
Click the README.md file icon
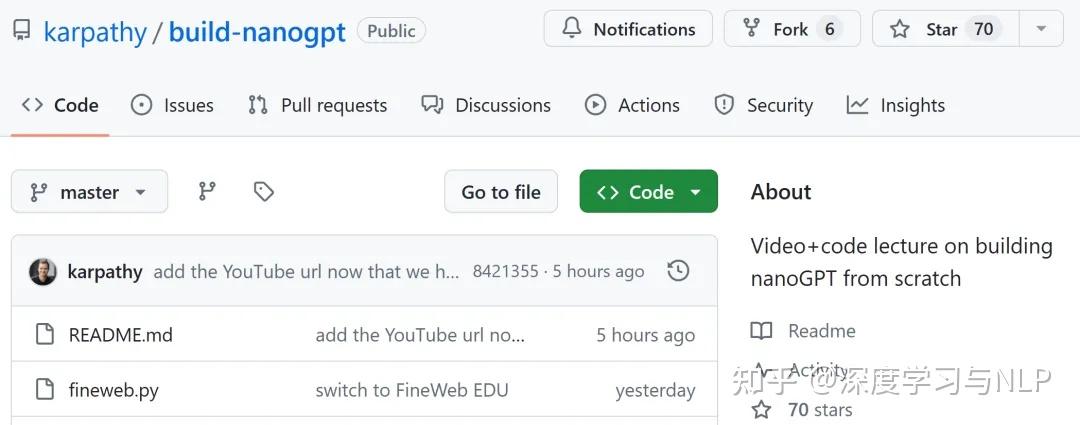point(44,335)
